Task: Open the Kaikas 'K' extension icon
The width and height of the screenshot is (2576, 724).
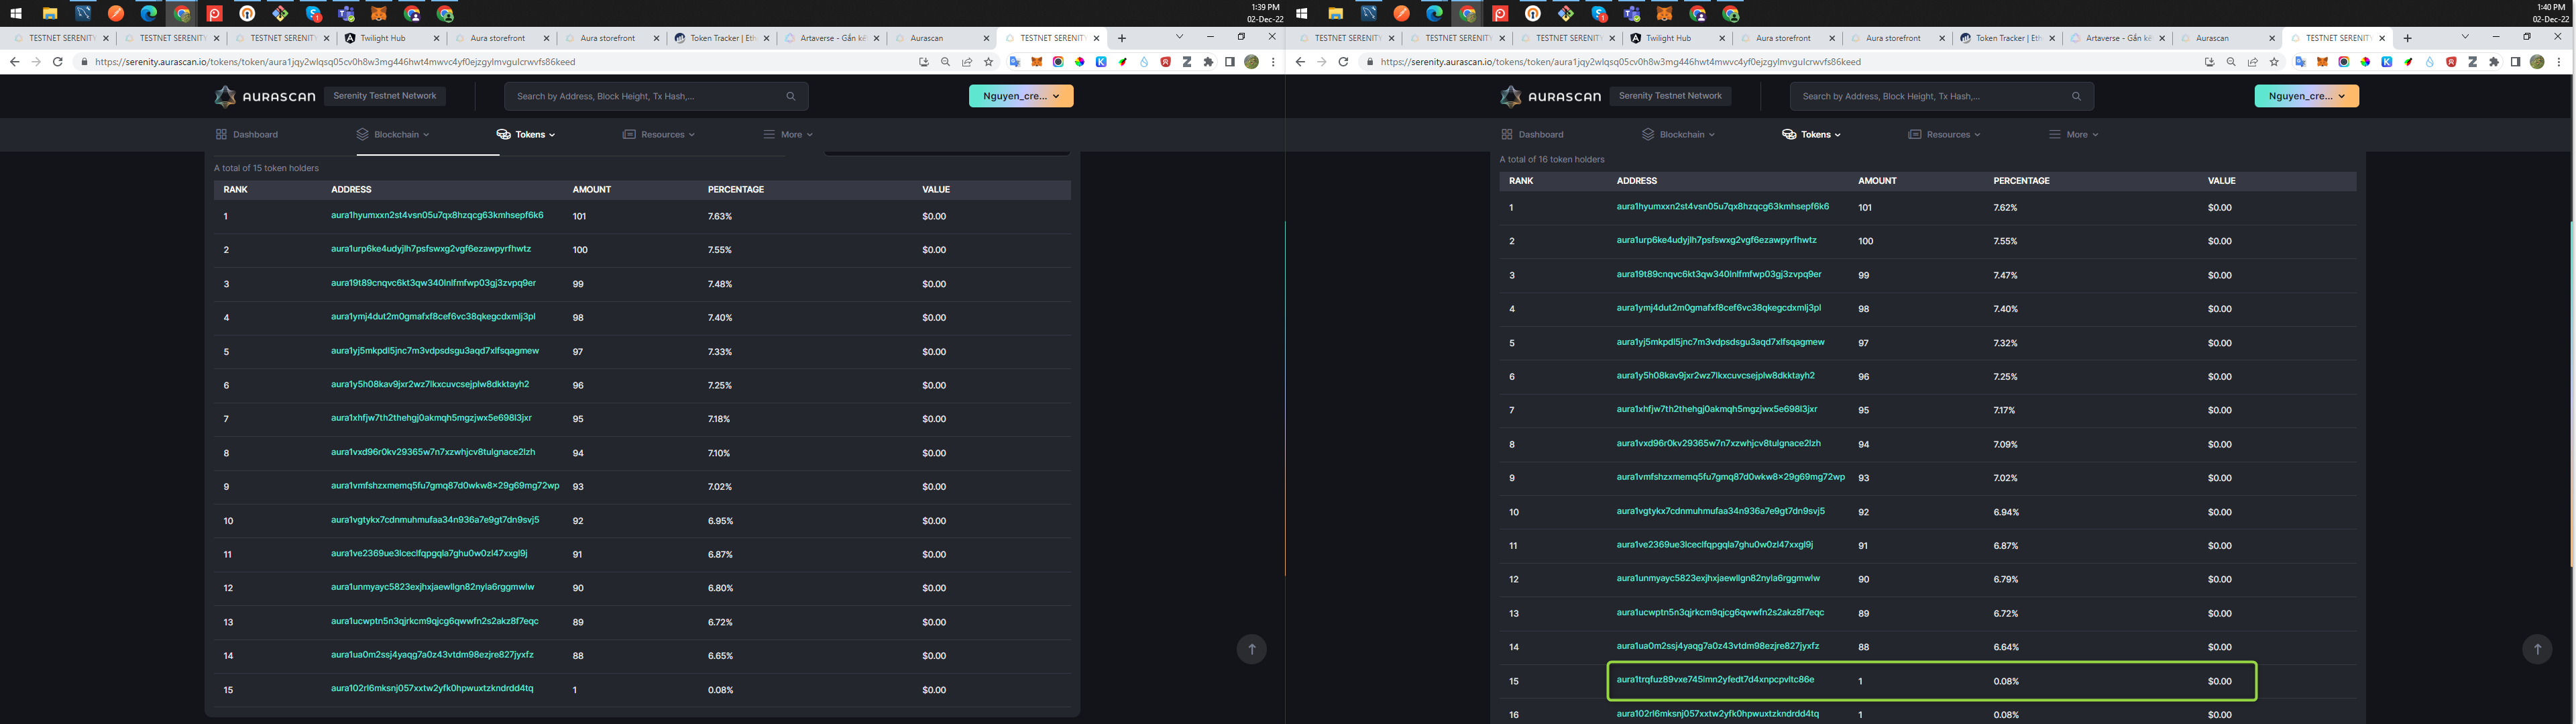Action: pos(1101,62)
